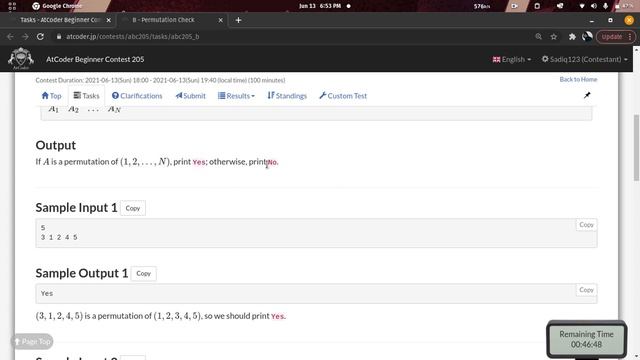640x360 pixels.
Task: Jump to Page Top
Action: pyautogui.click(x=32, y=342)
